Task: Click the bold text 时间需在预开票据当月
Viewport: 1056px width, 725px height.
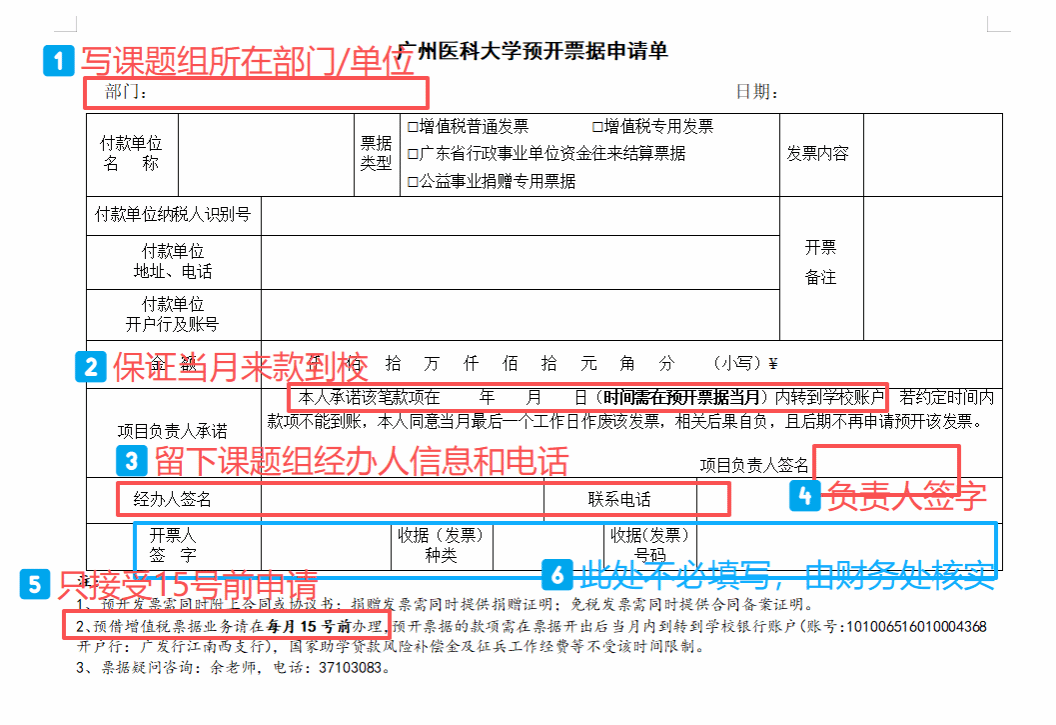Action: coord(682,397)
